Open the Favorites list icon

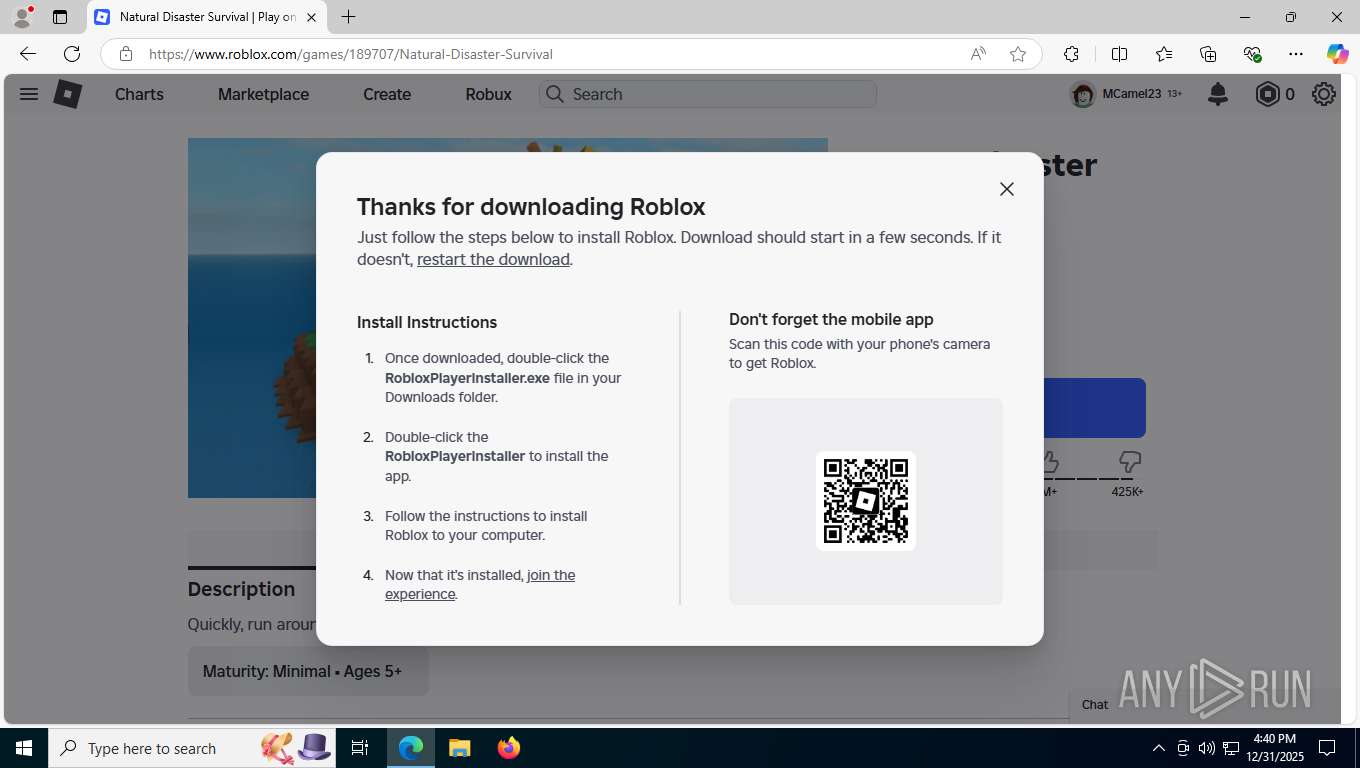pos(1164,54)
